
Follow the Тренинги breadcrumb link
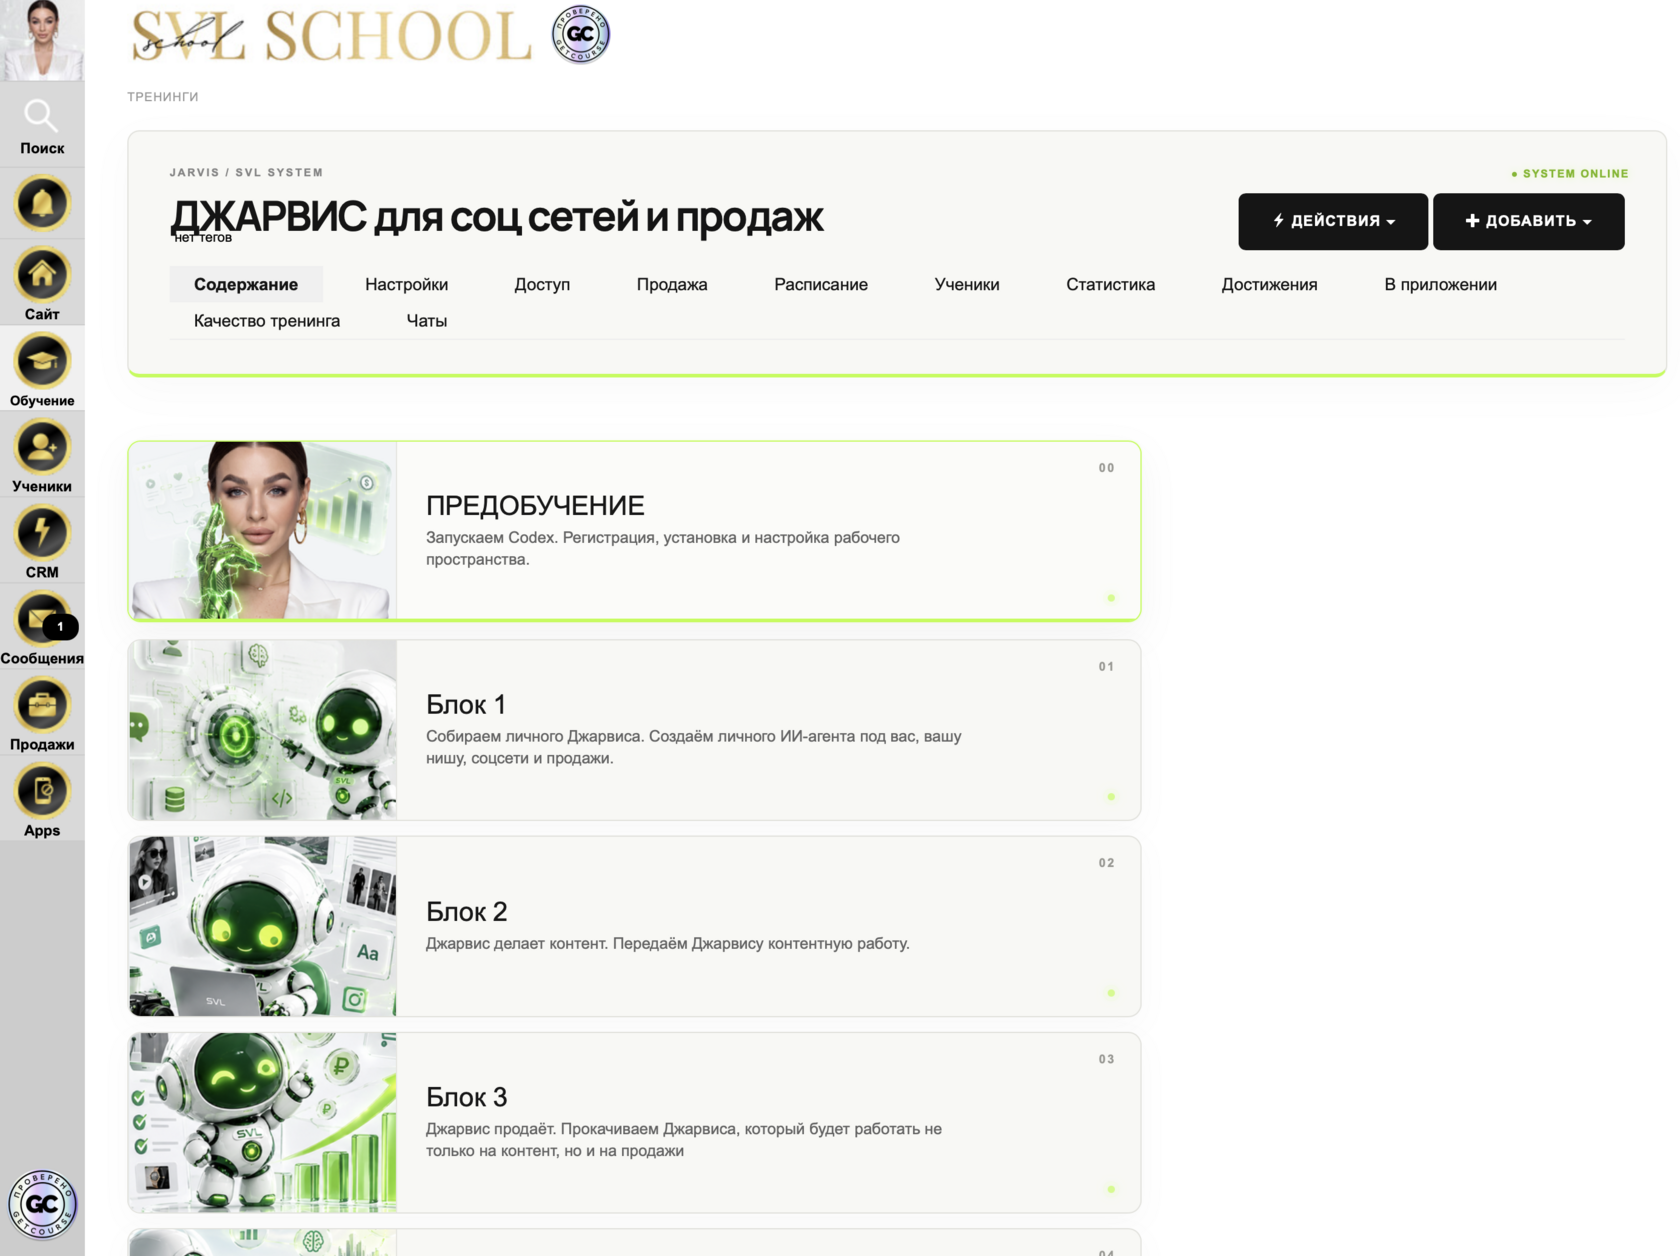(163, 97)
